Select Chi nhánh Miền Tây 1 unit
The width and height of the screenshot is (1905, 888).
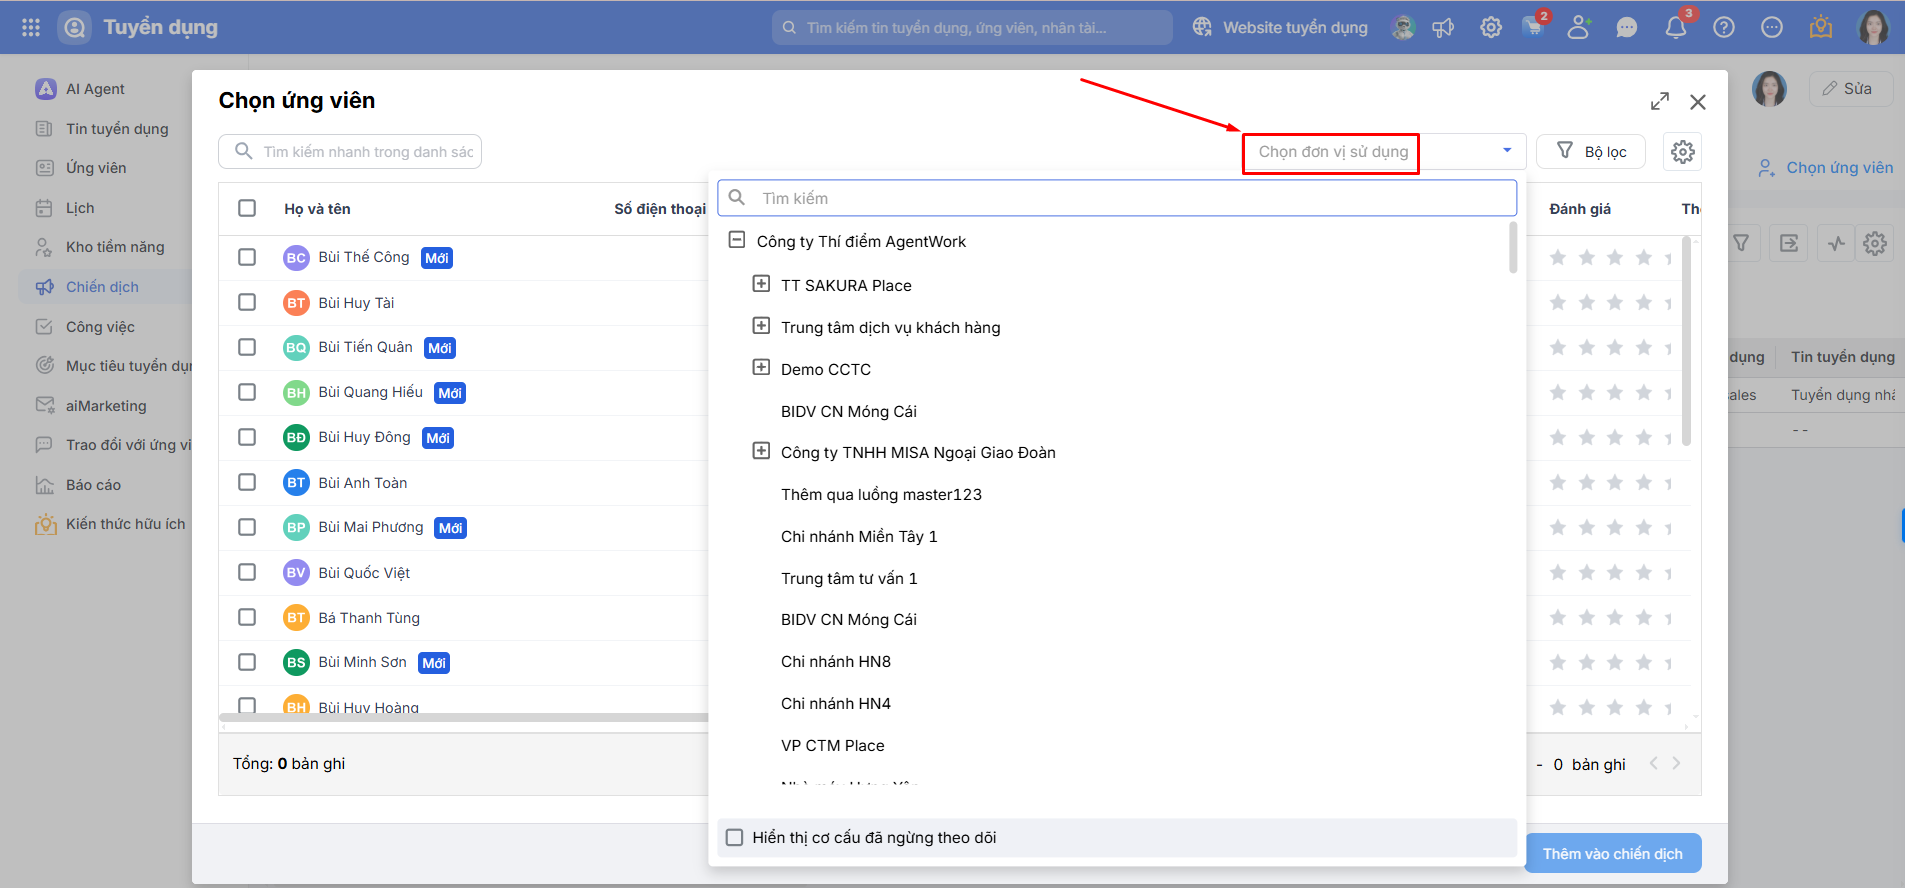pos(859,536)
